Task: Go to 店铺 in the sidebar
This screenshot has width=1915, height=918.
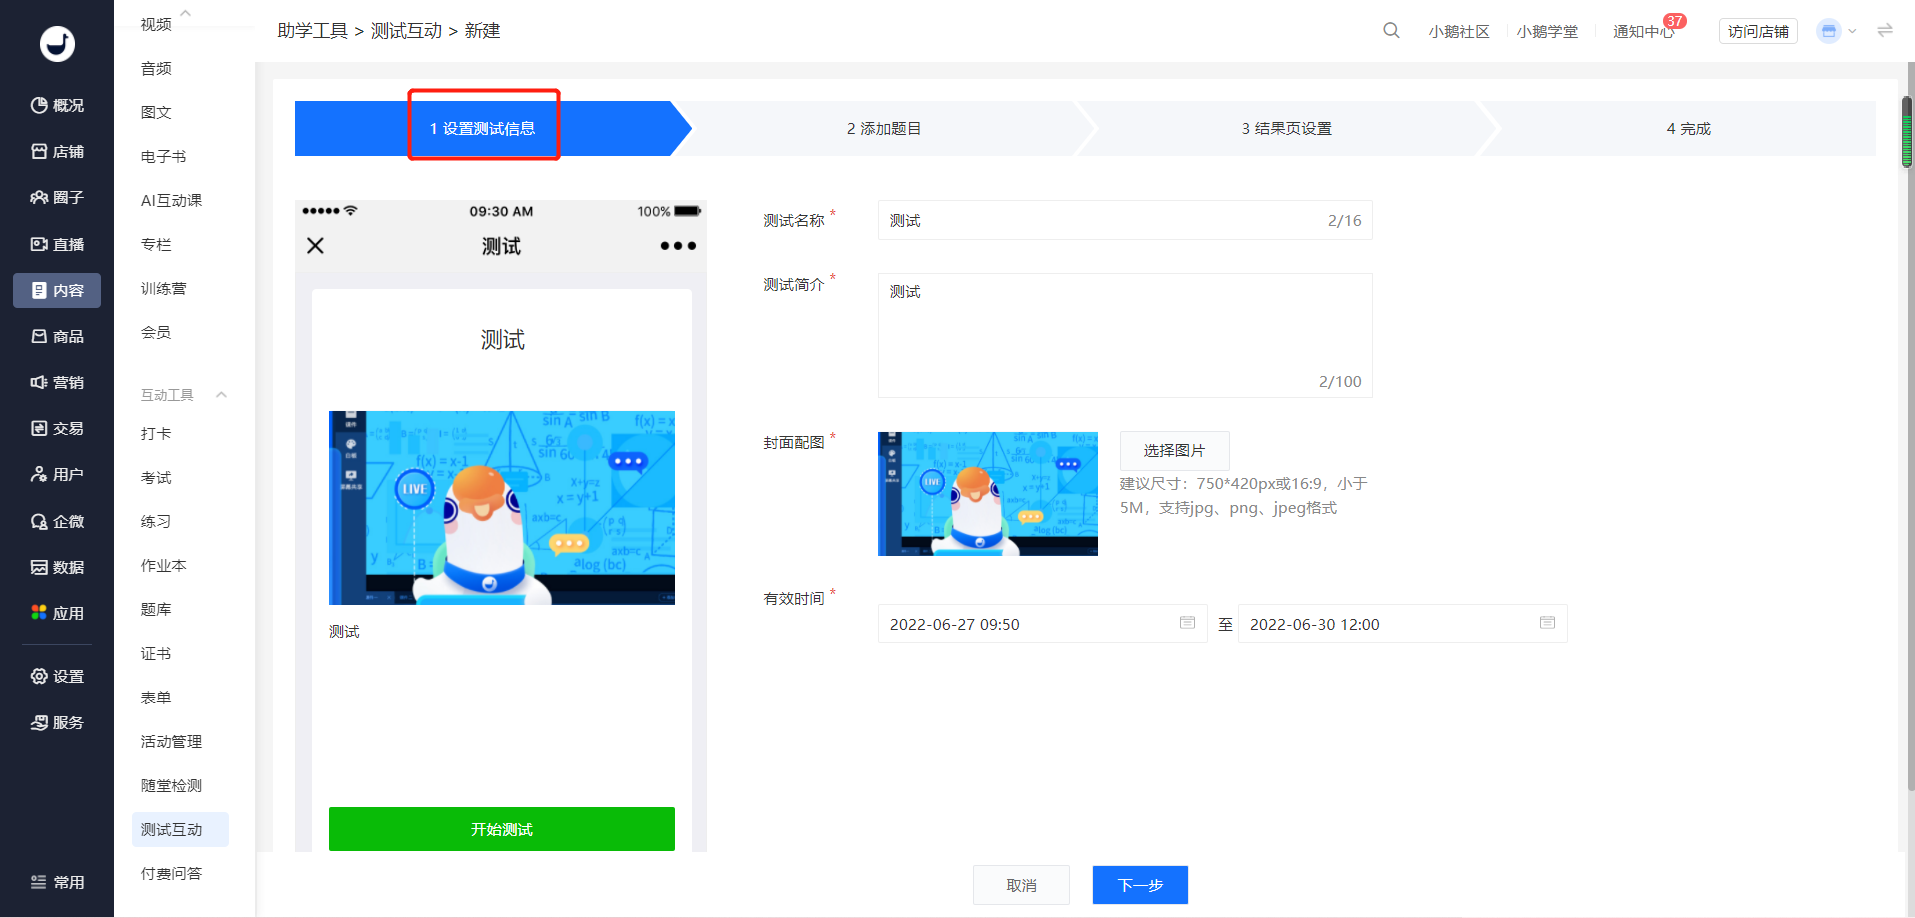Action: coord(57,151)
